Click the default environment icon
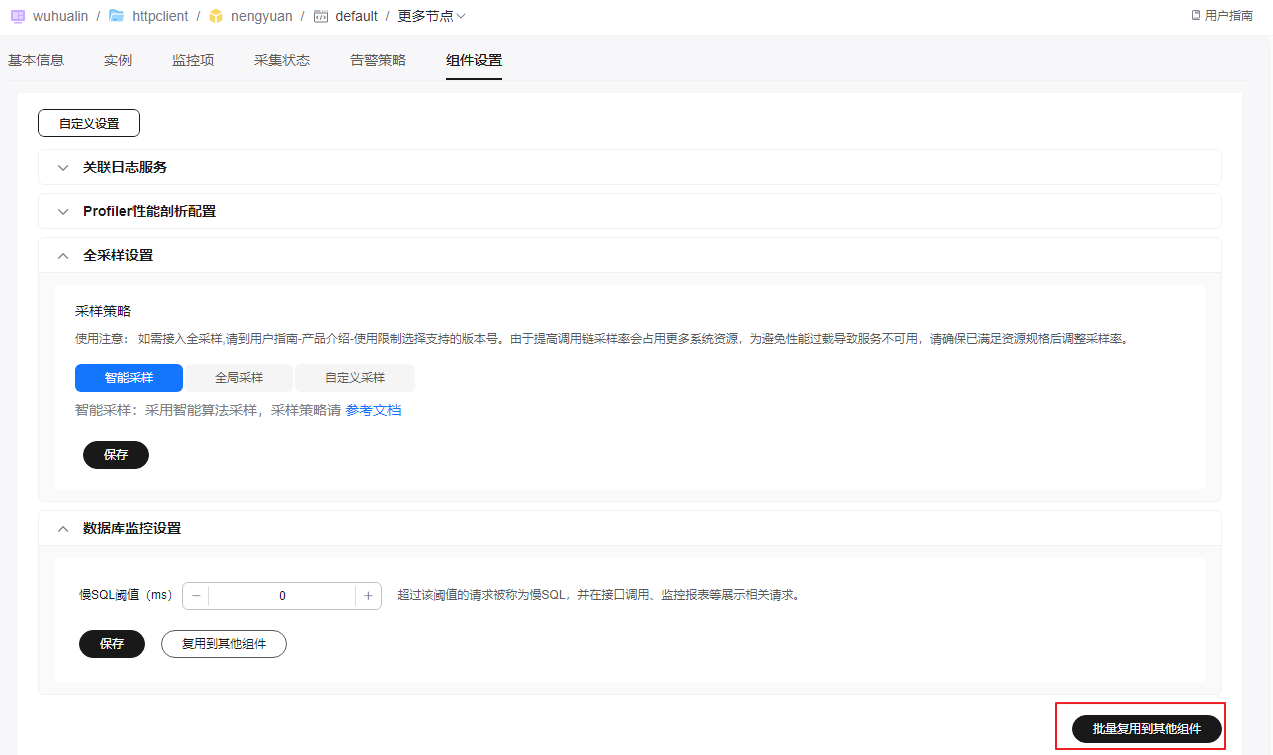 (x=320, y=16)
